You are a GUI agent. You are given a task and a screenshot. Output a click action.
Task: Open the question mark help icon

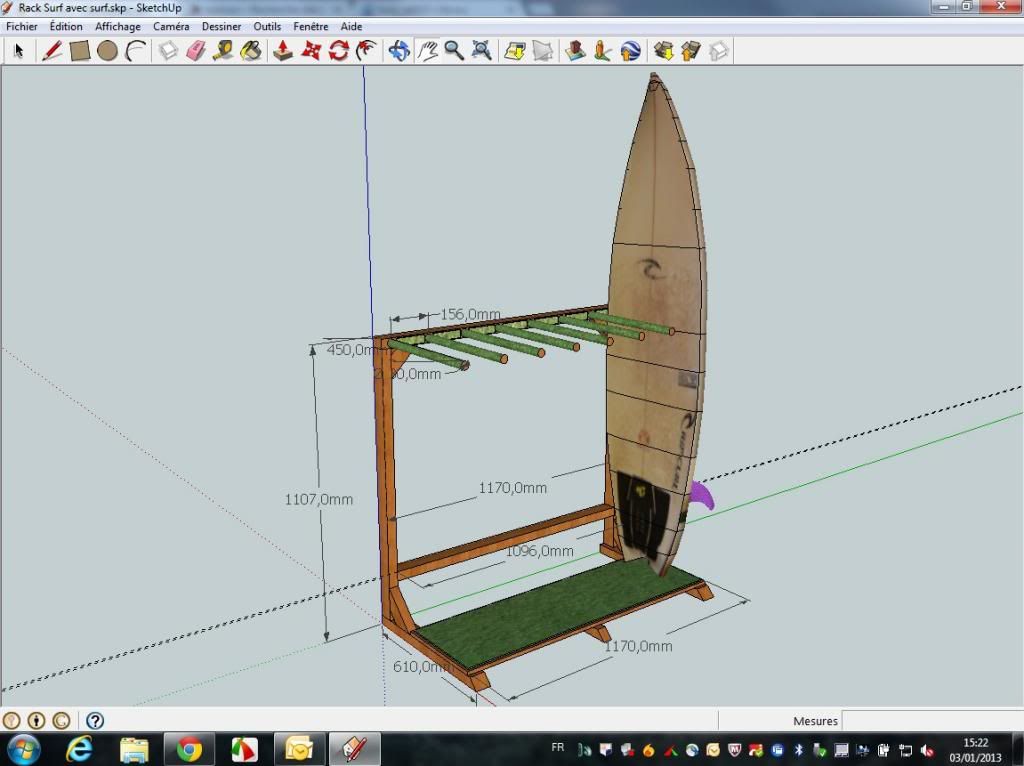pos(95,720)
